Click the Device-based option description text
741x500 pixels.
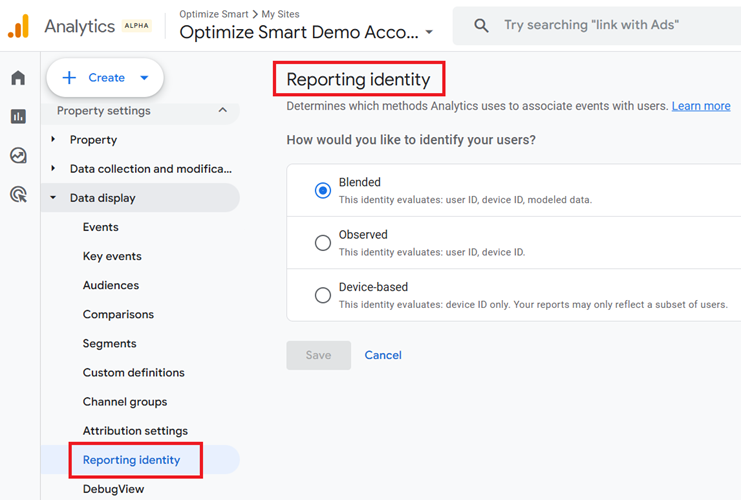click(533, 305)
